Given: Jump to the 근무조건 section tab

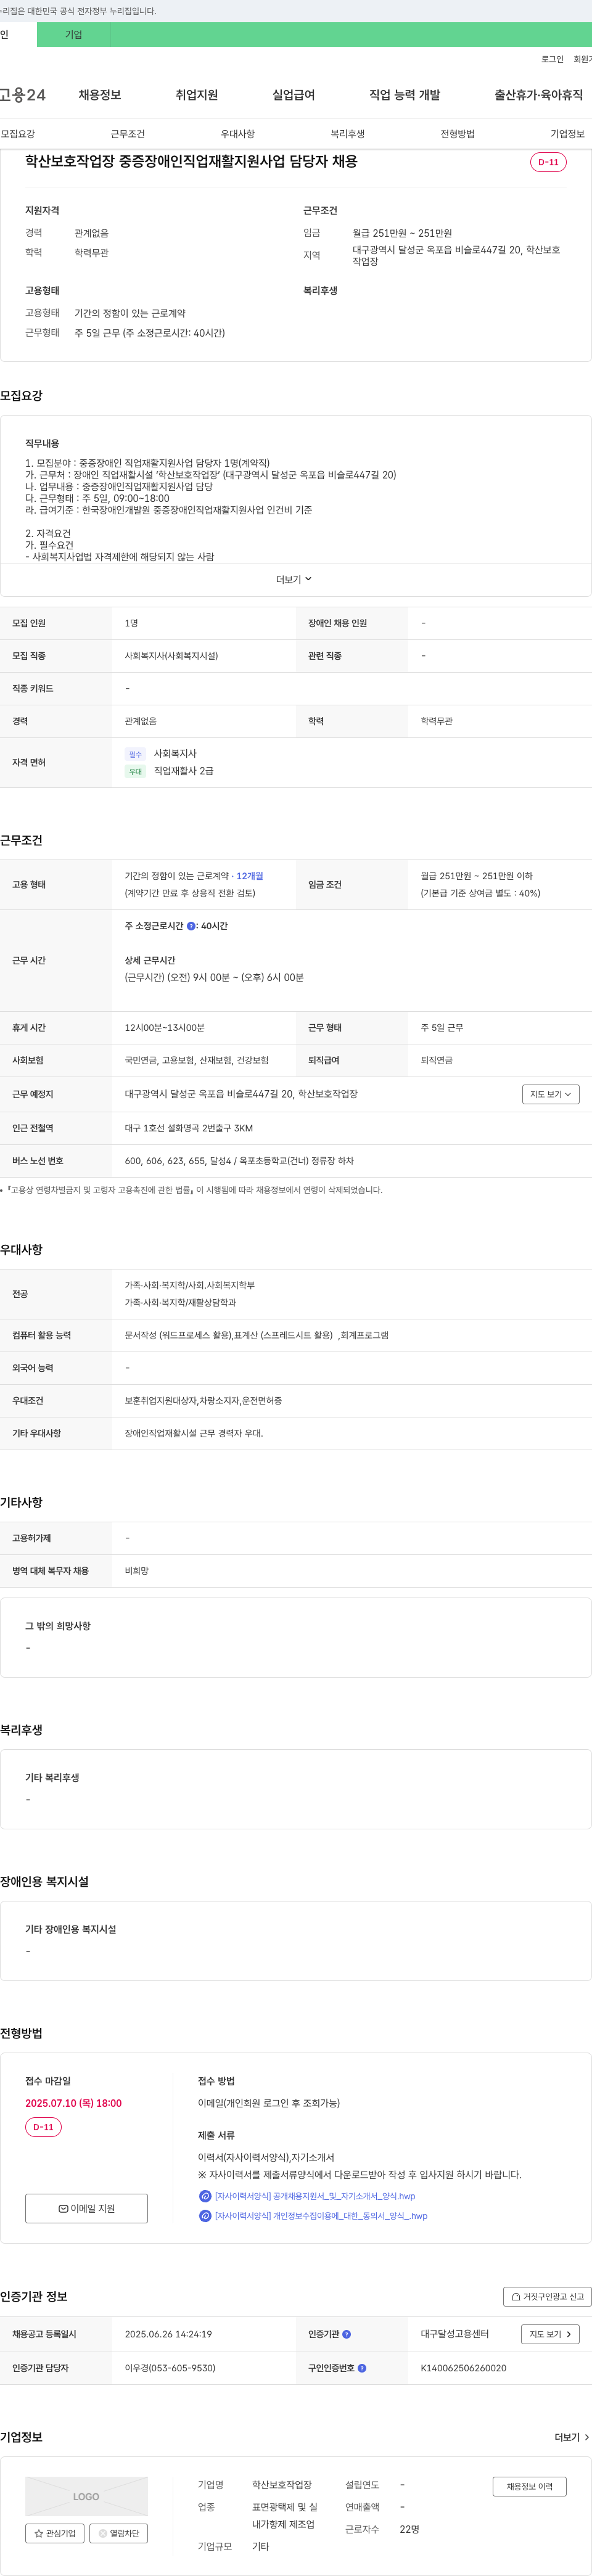Looking at the screenshot, I should (128, 134).
